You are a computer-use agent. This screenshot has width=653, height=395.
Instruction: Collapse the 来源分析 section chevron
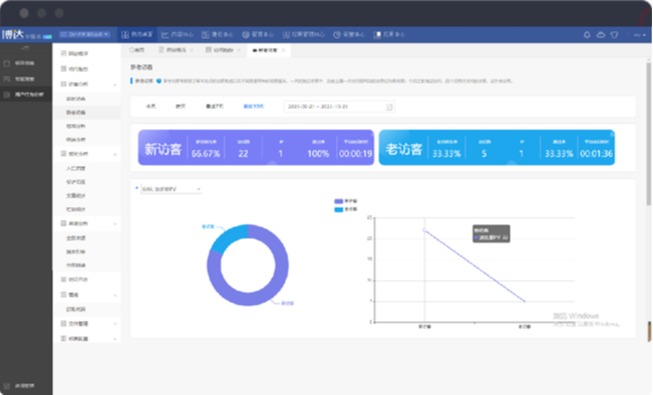pyautogui.click(x=115, y=224)
